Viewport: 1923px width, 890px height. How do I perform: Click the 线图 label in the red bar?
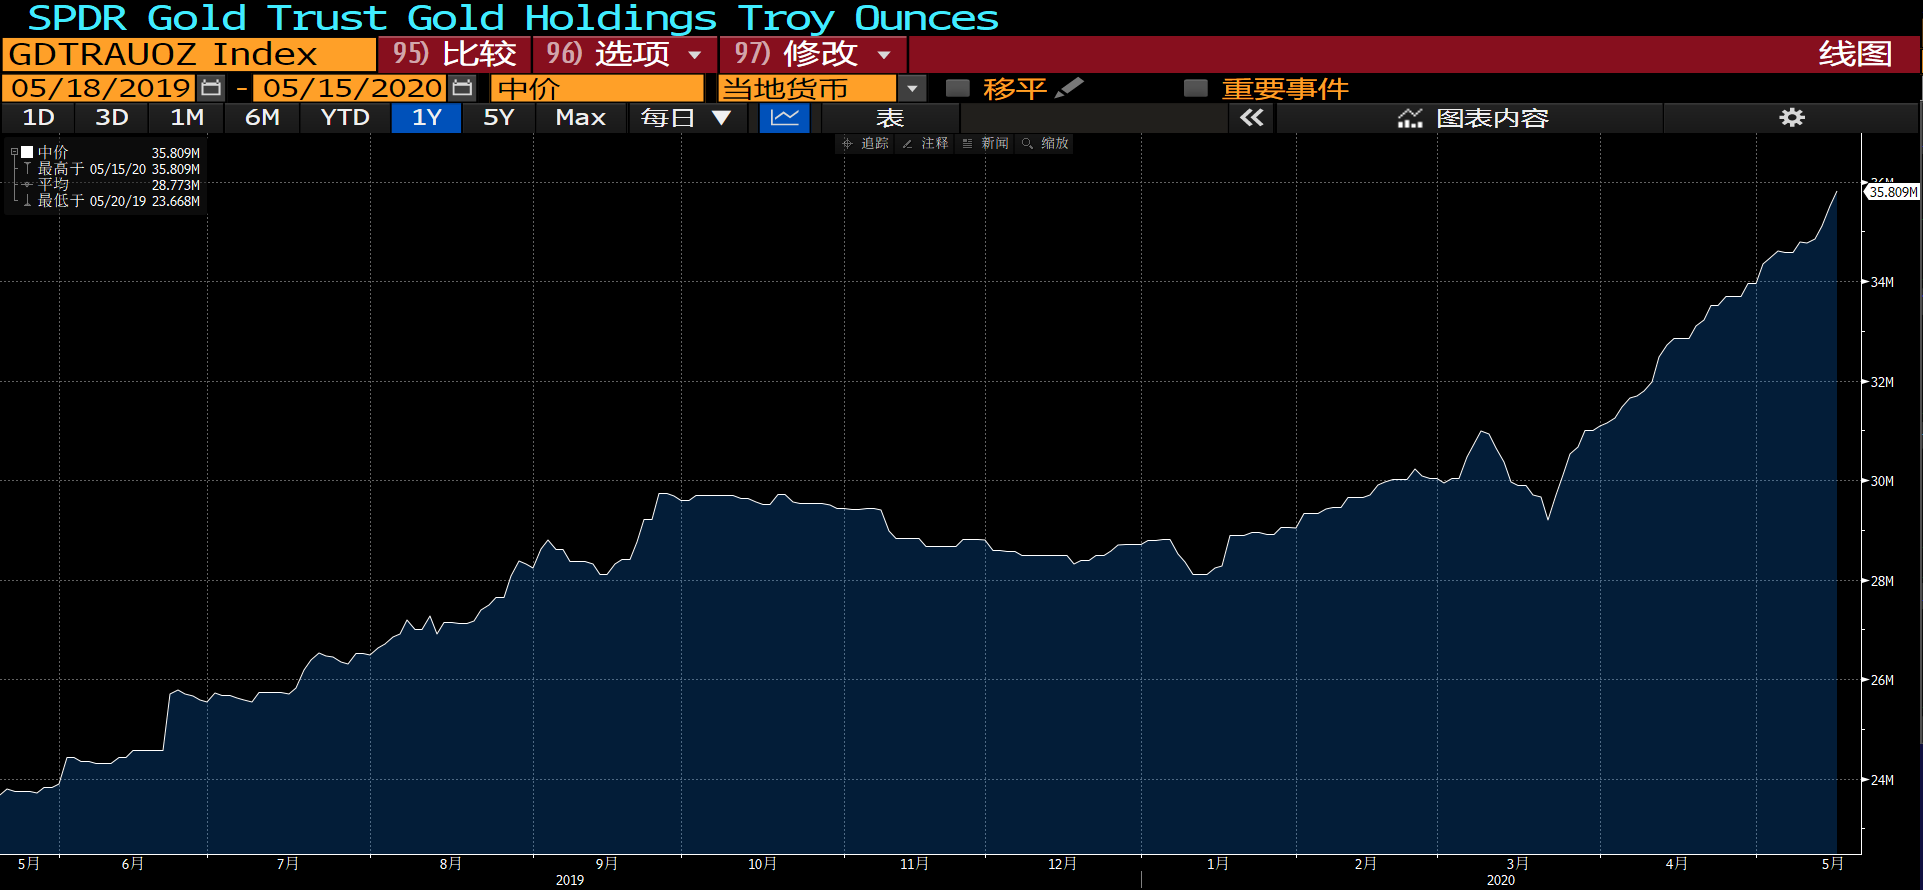click(x=1855, y=54)
